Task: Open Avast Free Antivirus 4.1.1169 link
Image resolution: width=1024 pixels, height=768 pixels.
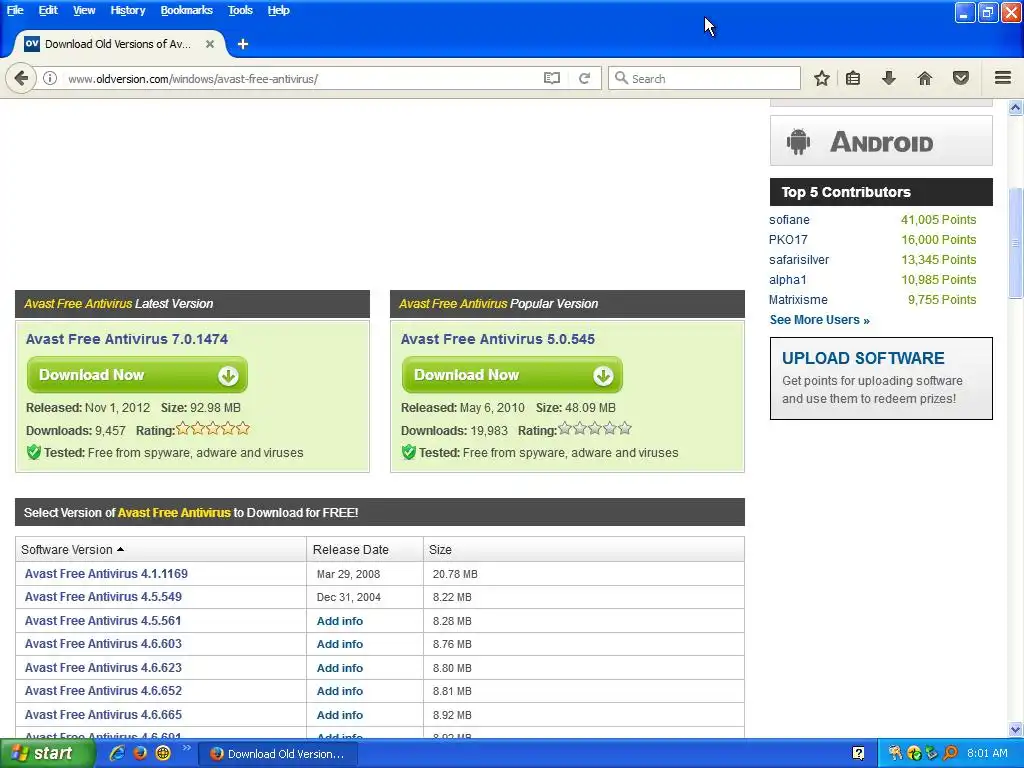Action: (x=106, y=573)
